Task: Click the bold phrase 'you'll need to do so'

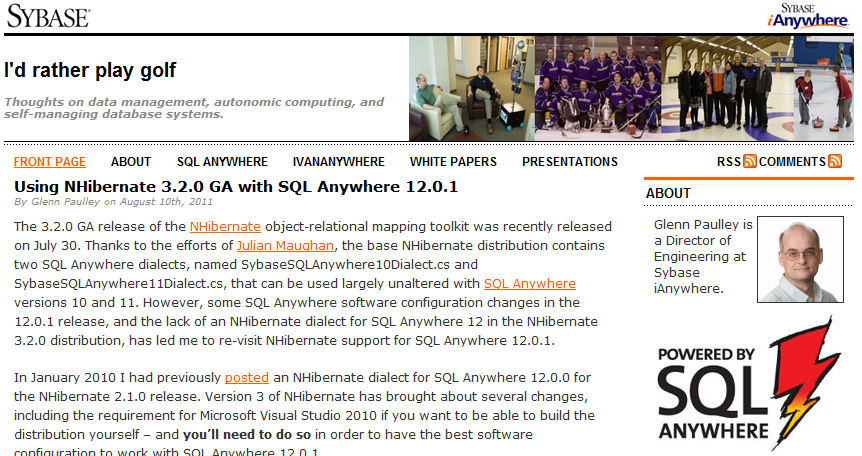Action: (x=247, y=435)
